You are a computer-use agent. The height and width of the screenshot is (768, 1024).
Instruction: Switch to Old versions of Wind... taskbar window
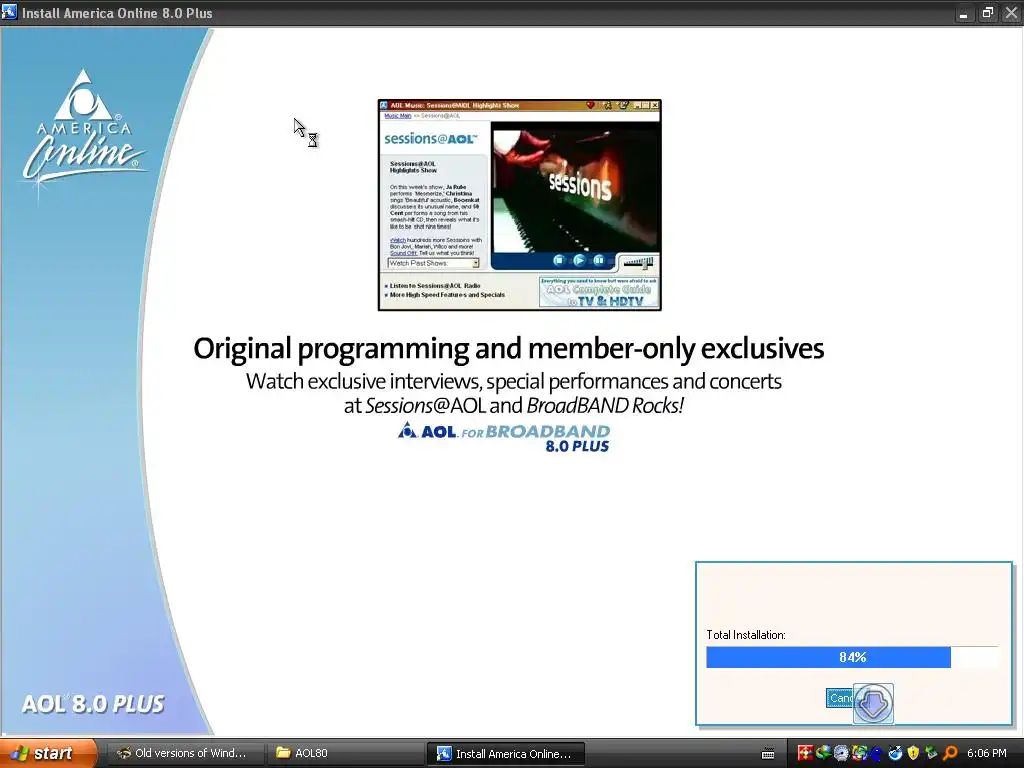pyautogui.click(x=184, y=754)
